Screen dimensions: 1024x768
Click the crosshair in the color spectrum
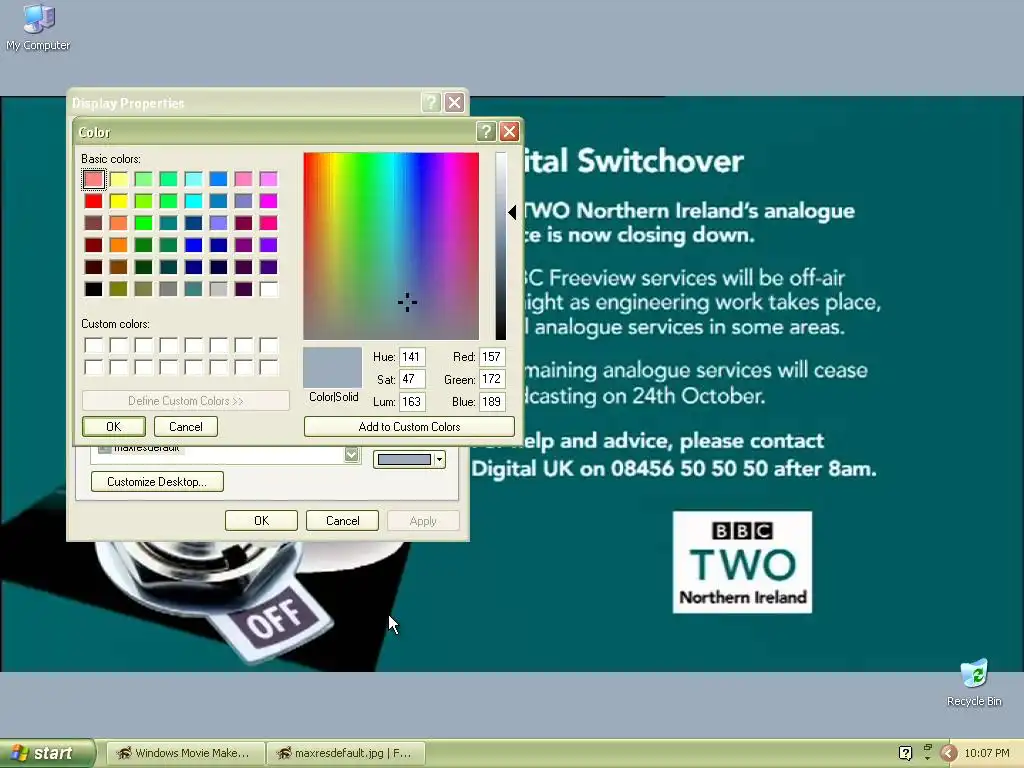coord(407,302)
